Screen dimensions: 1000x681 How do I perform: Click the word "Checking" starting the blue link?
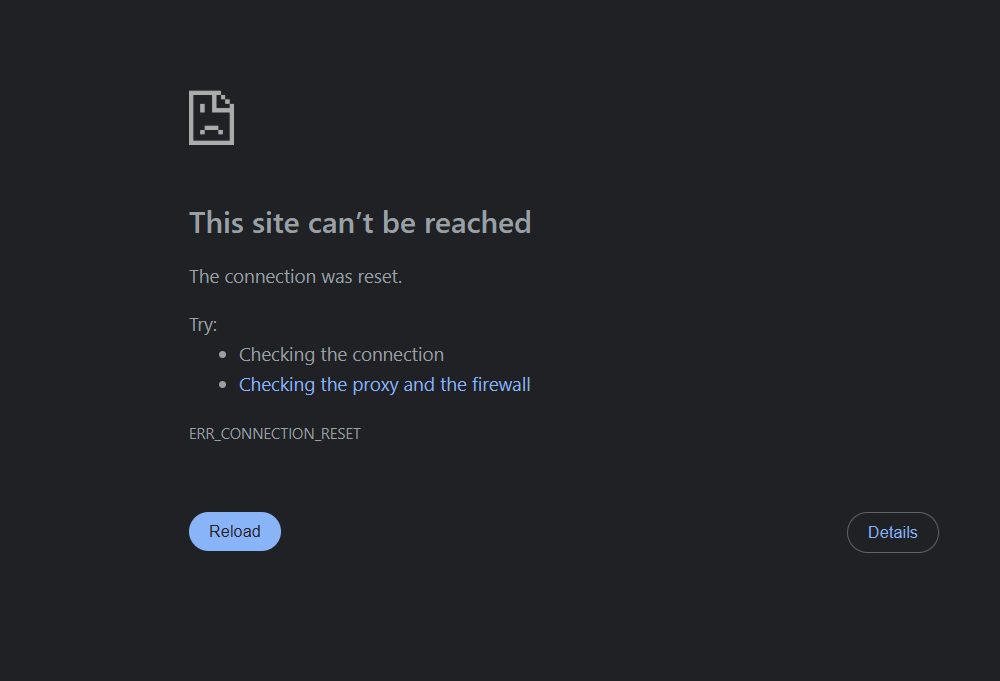277,385
